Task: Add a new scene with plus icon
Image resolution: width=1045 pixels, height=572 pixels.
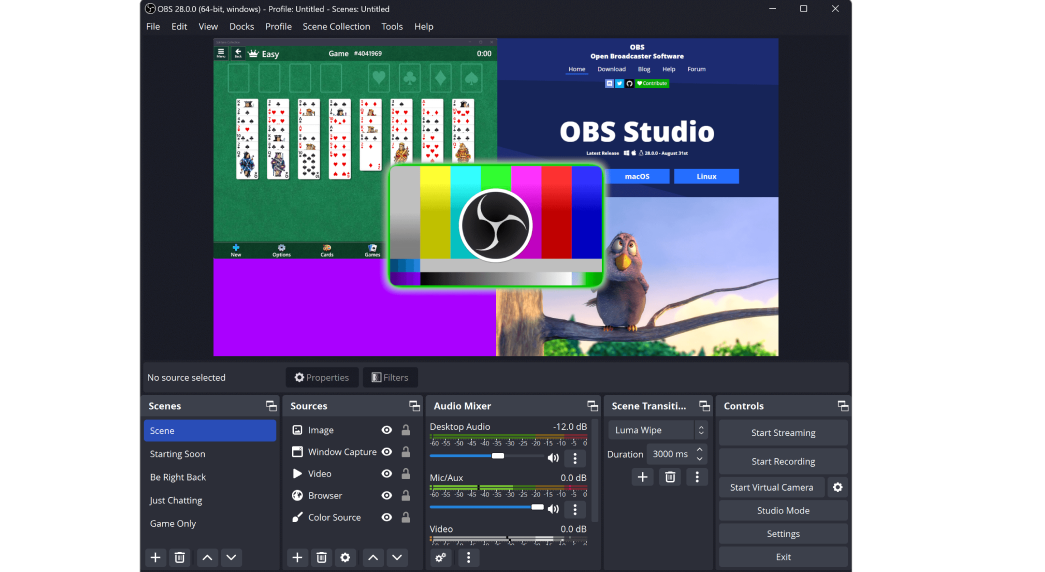Action: pyautogui.click(x=155, y=557)
